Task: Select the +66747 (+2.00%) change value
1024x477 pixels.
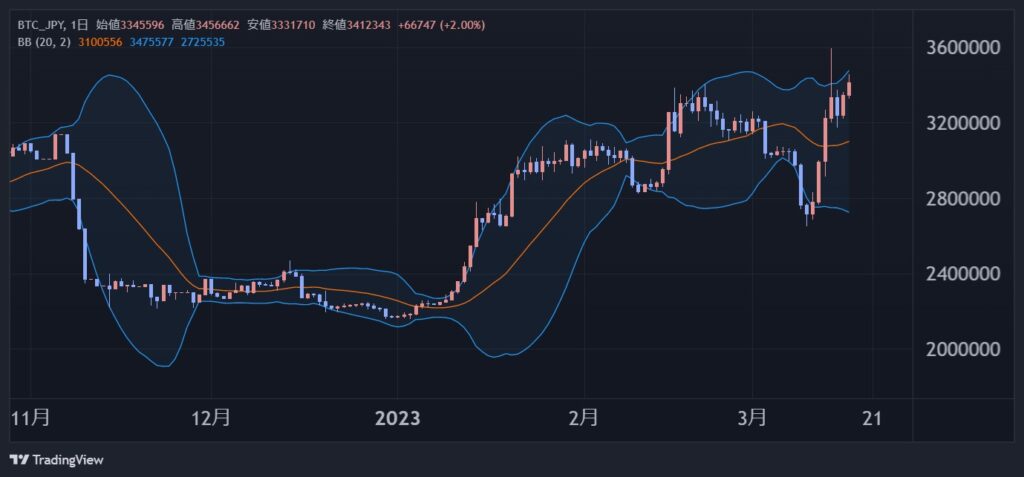Action: (441, 25)
